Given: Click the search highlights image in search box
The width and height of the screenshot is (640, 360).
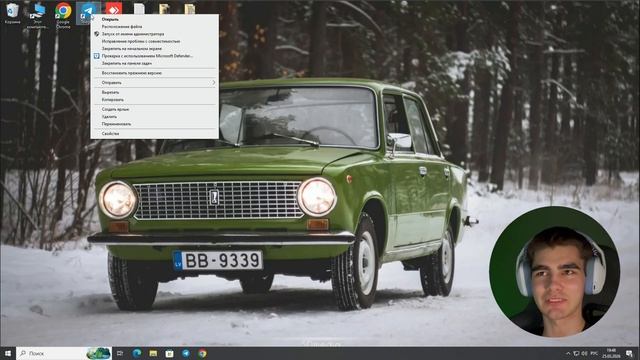Looking at the screenshot, I should click(x=99, y=353).
